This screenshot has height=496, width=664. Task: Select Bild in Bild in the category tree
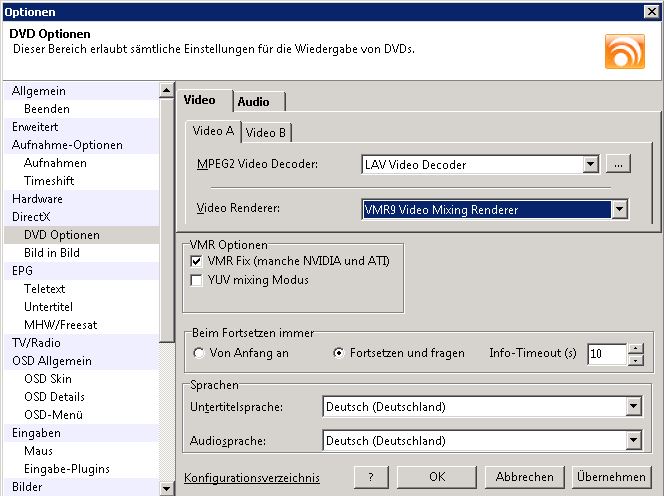coord(52,253)
